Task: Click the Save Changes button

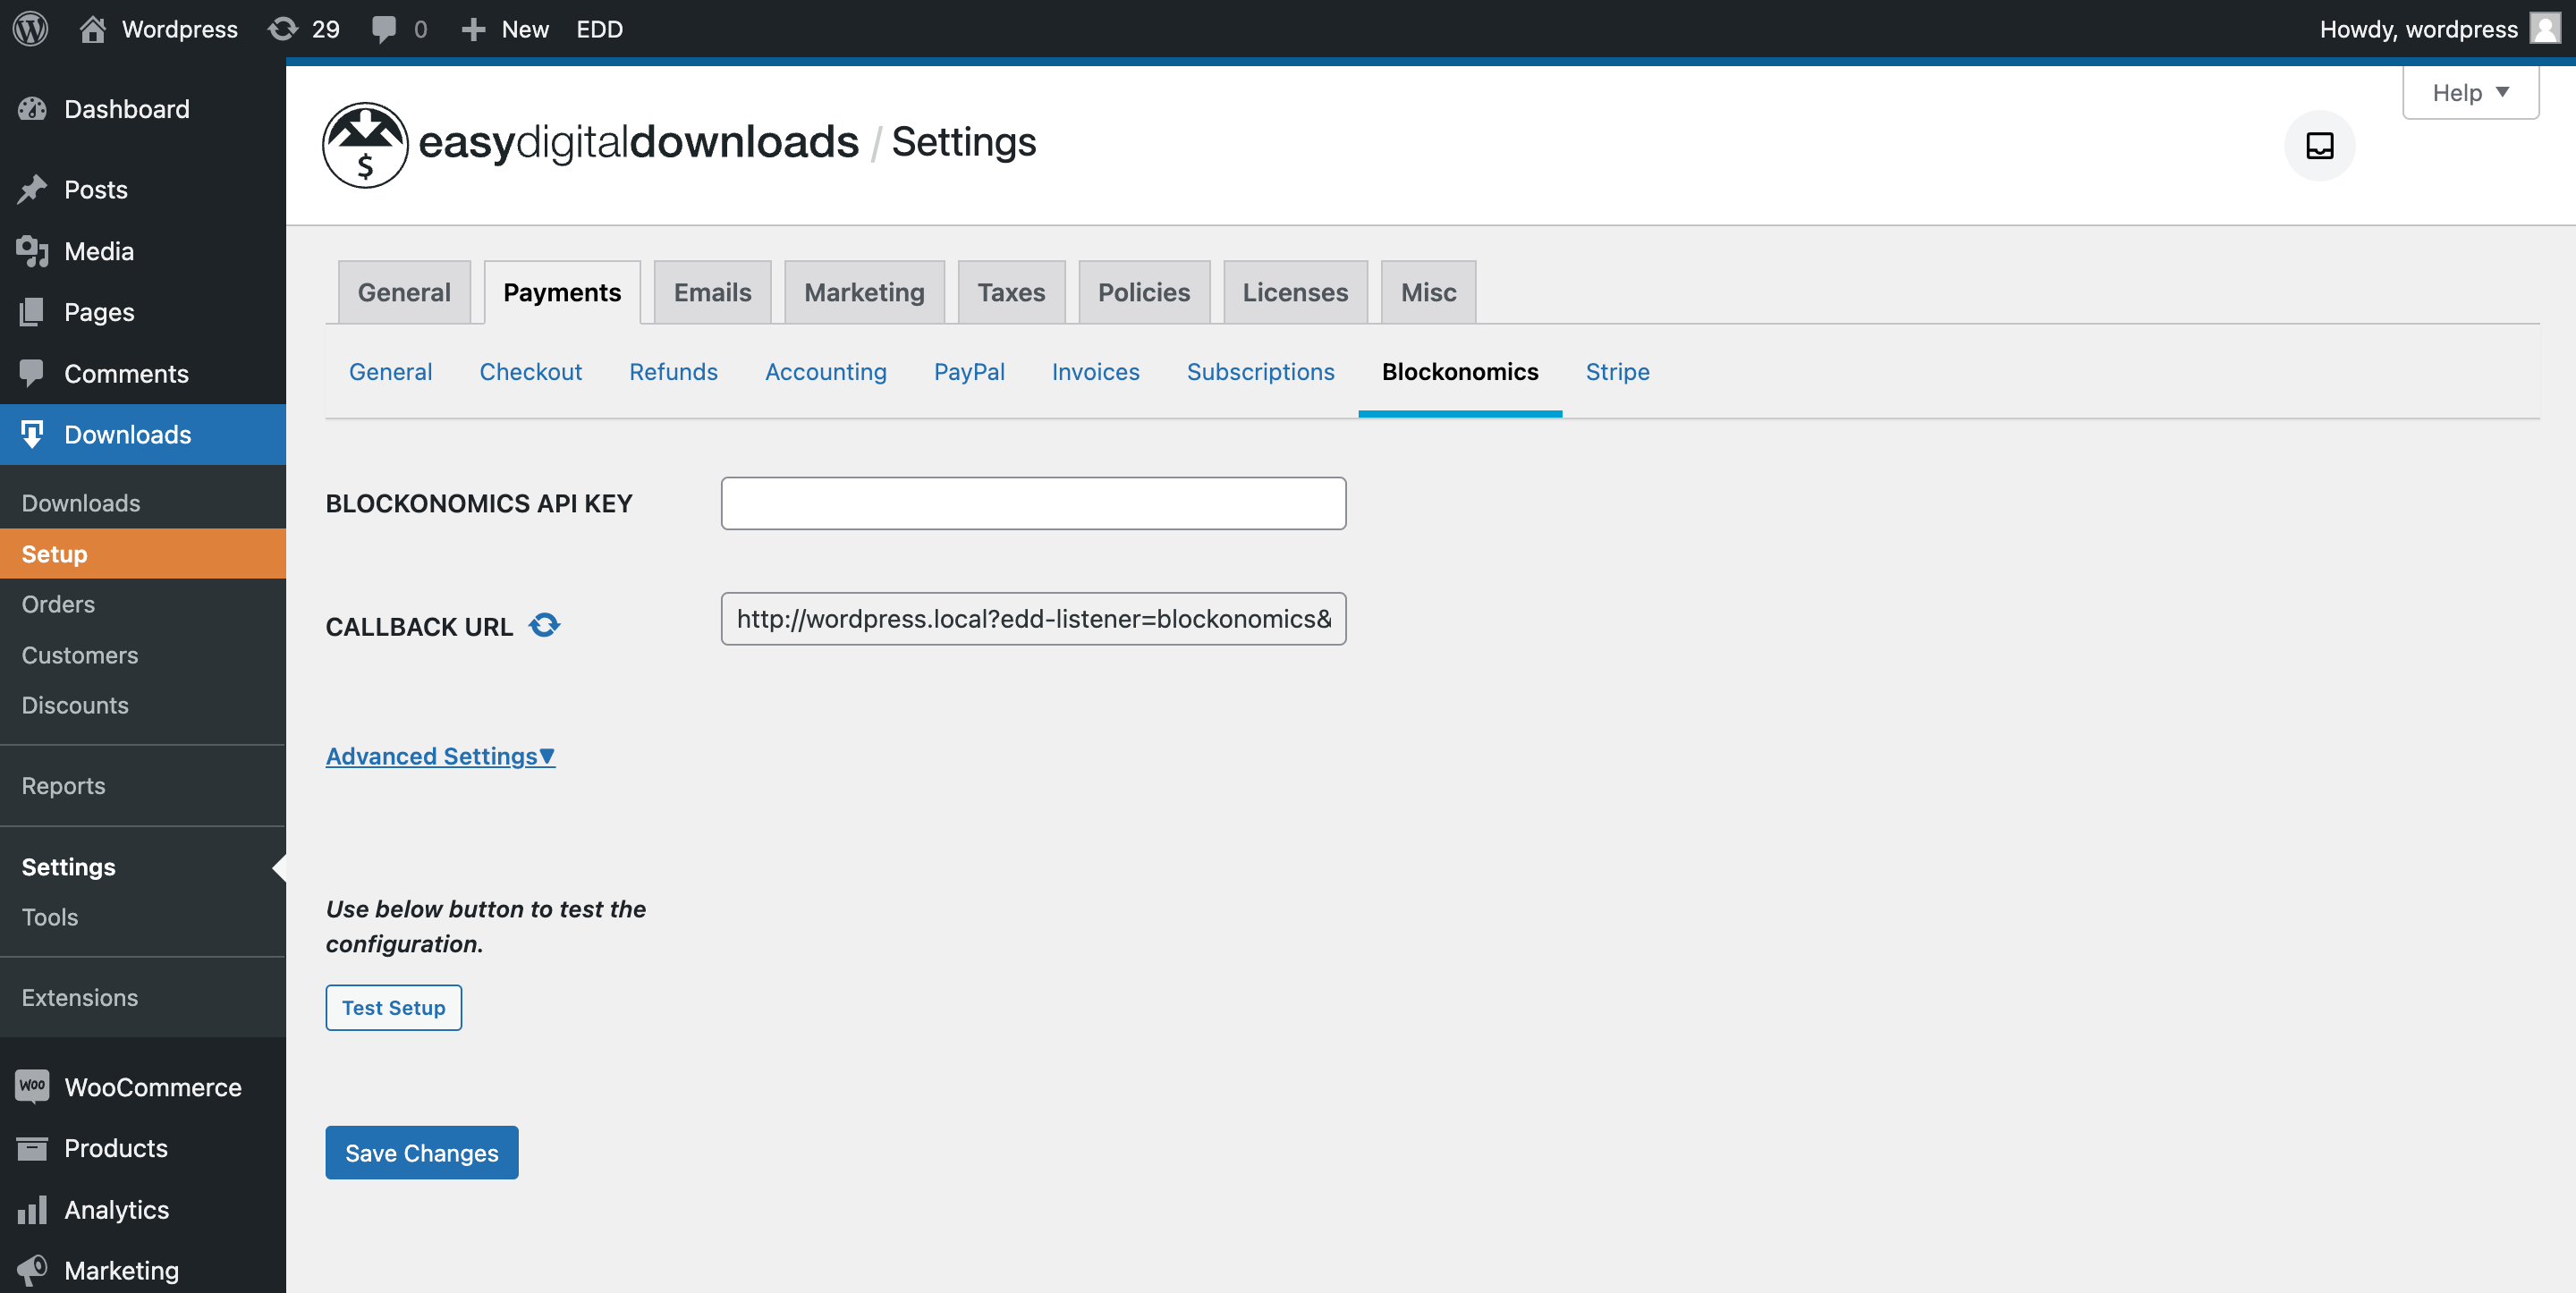Action: [422, 1153]
